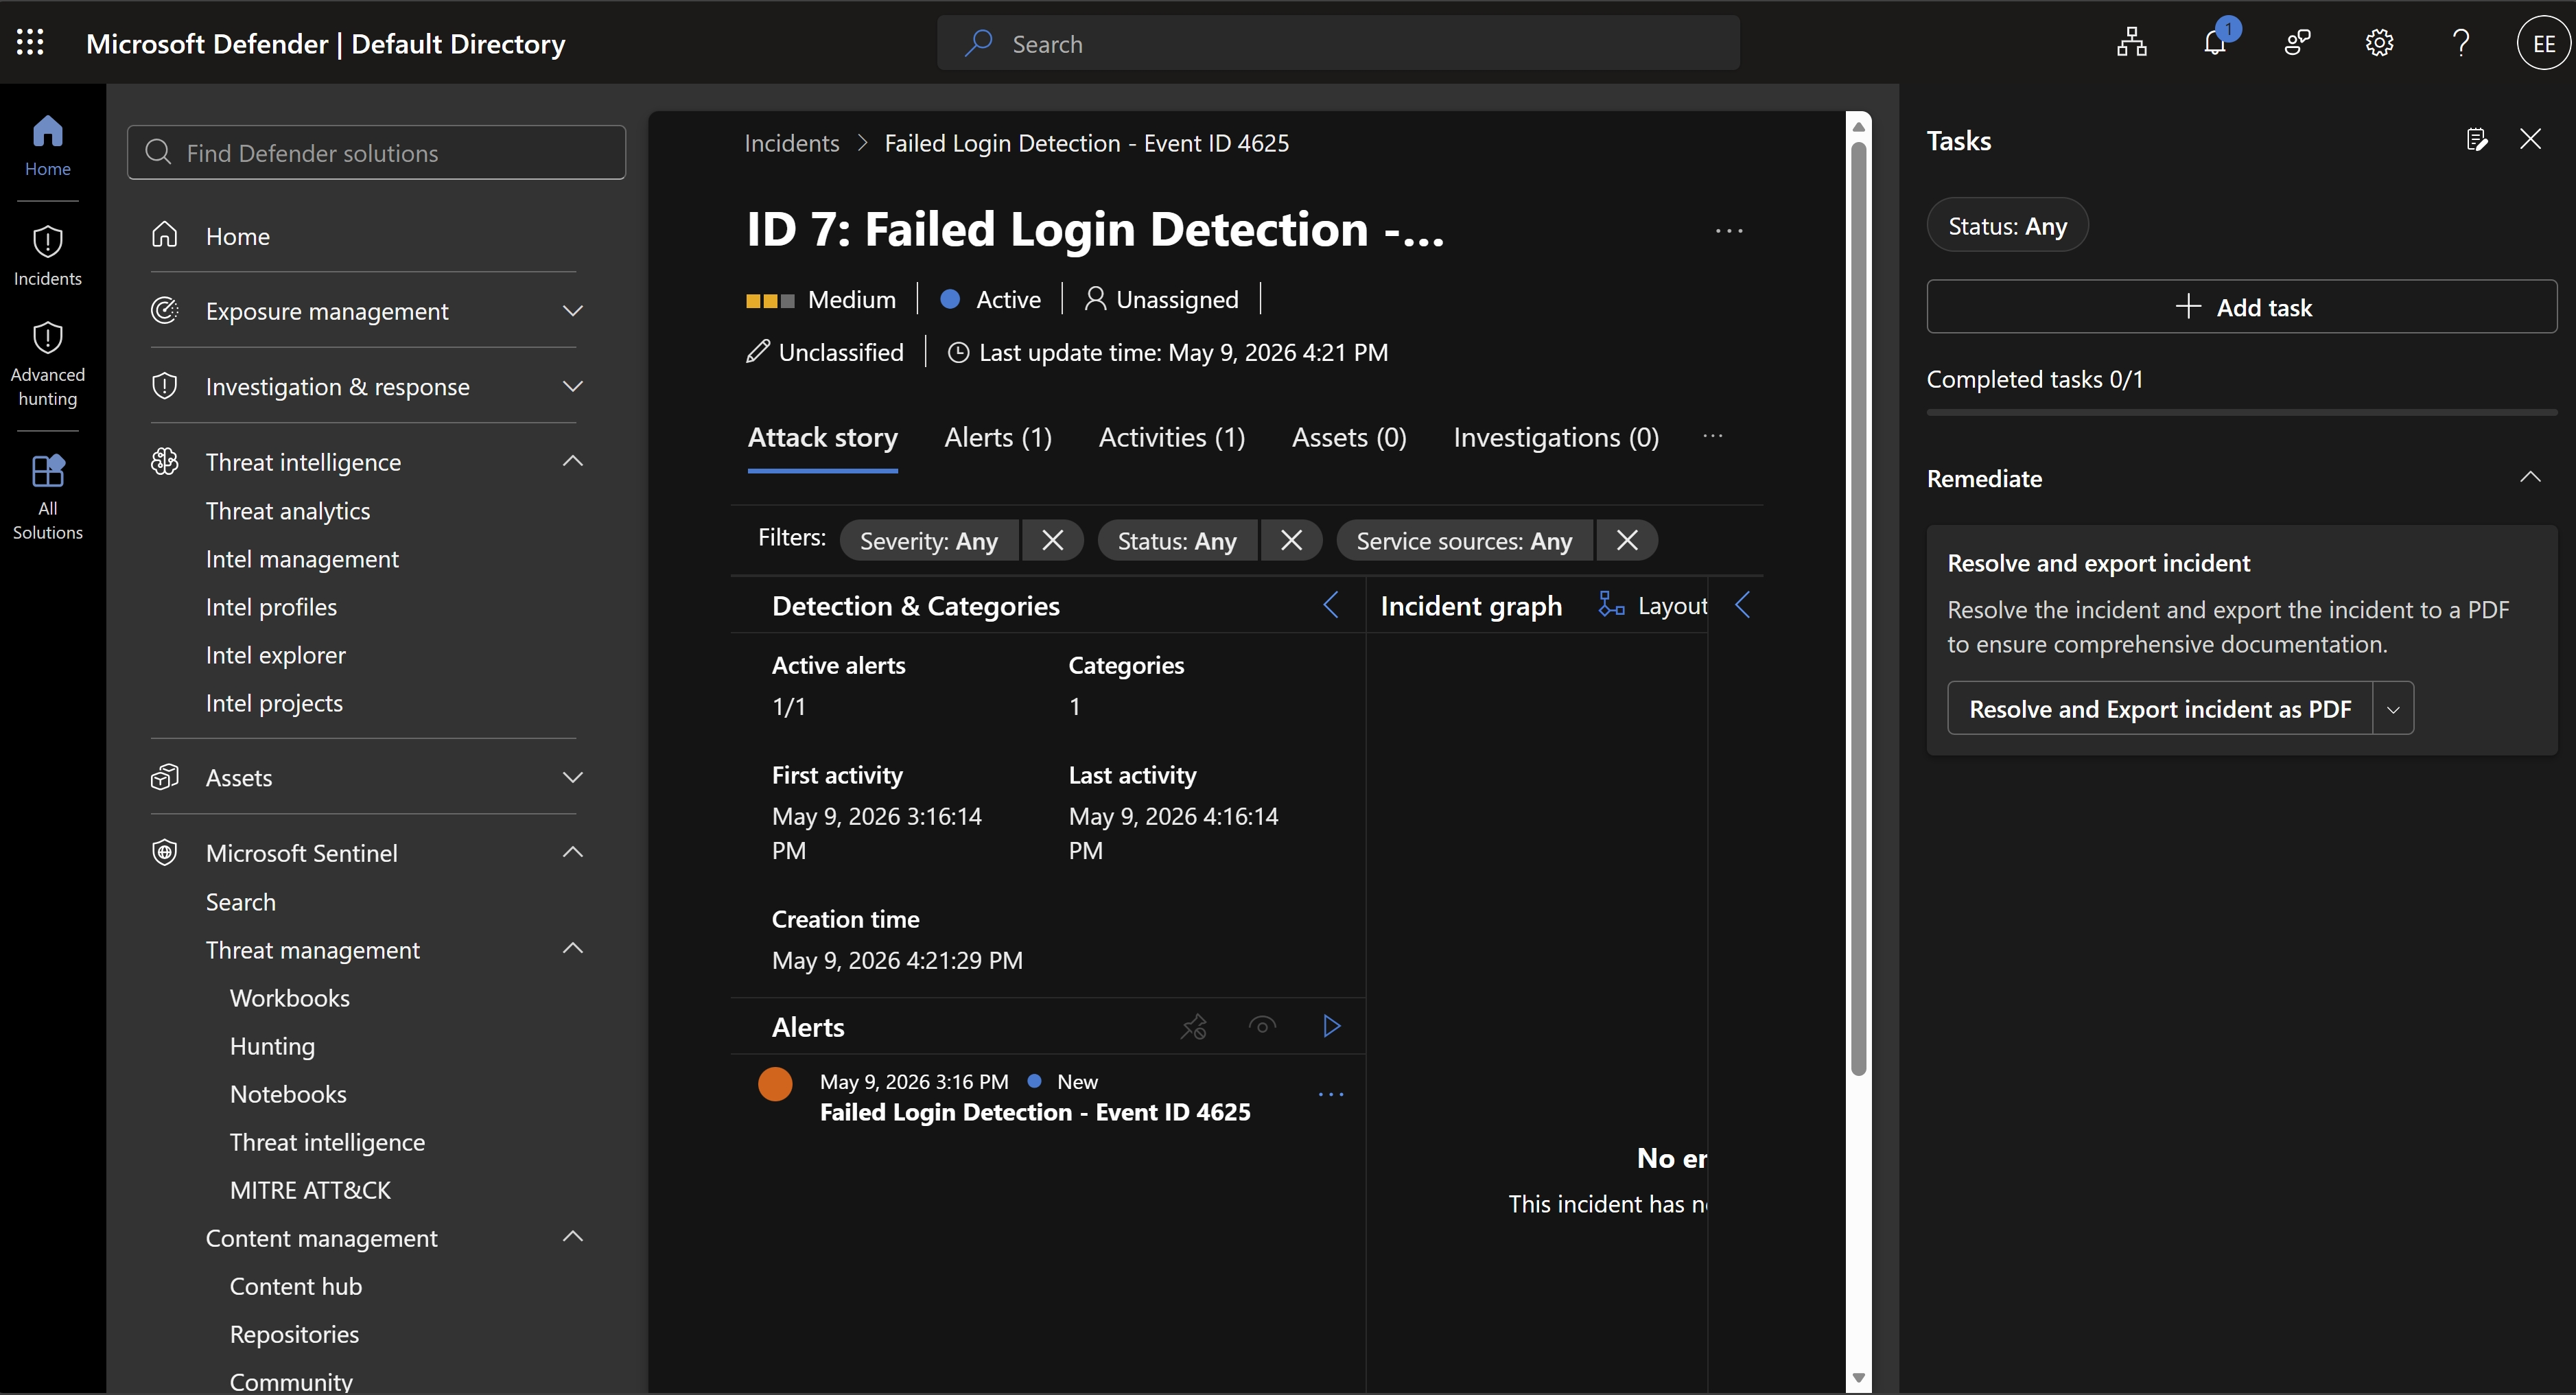This screenshot has height=1395, width=2576.
Task: Go to Incidents breadcrumb link
Action: [x=791, y=143]
